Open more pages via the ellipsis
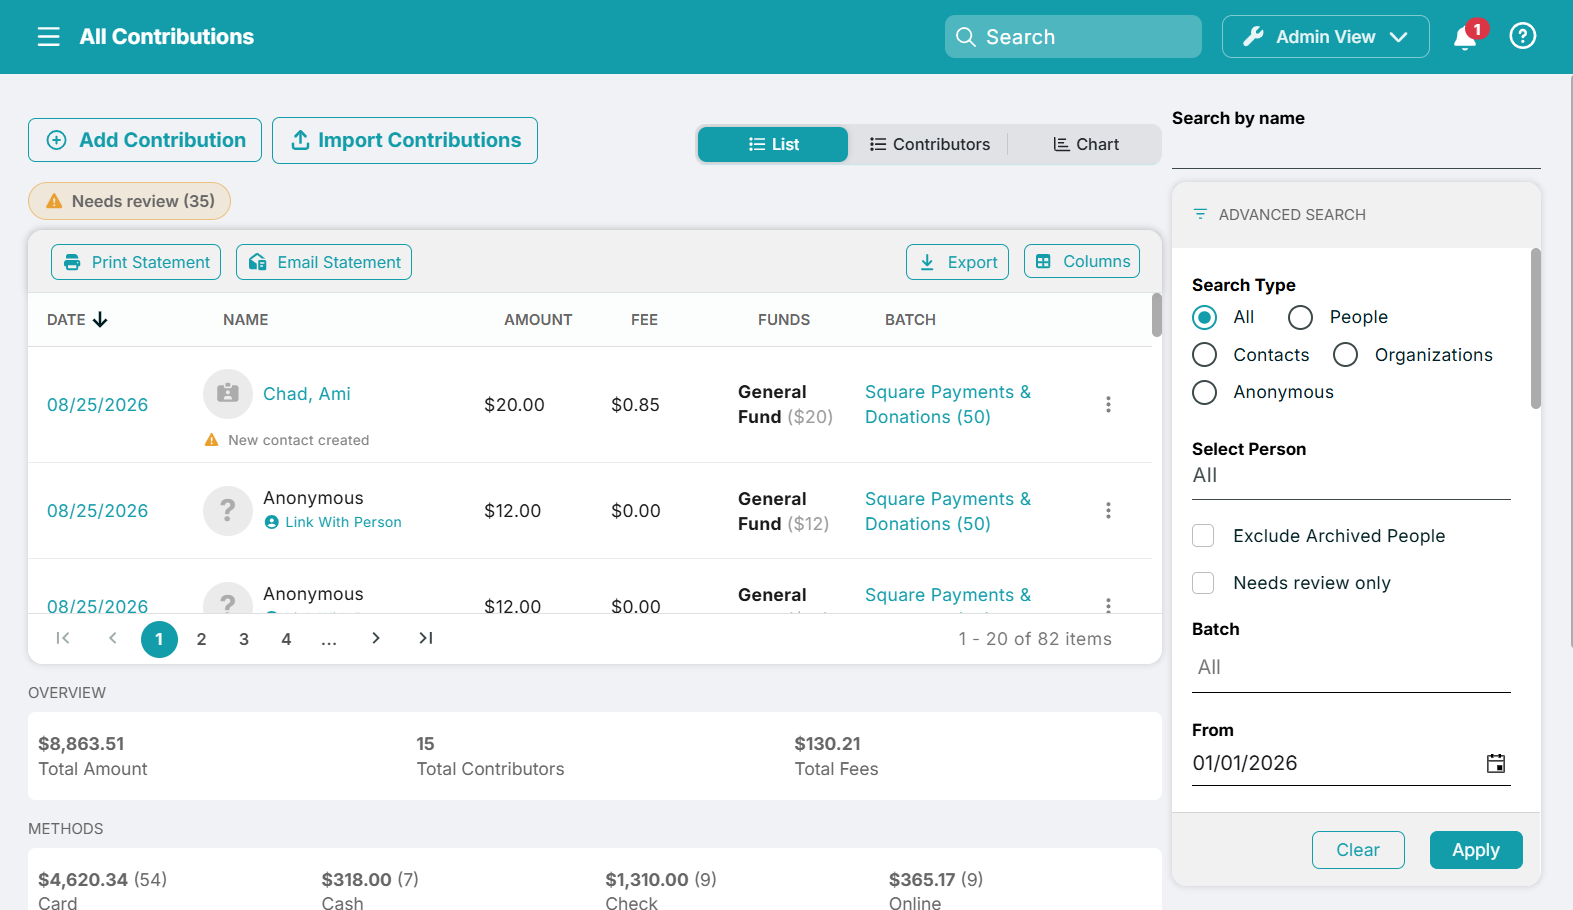1573x910 pixels. pyautogui.click(x=329, y=639)
